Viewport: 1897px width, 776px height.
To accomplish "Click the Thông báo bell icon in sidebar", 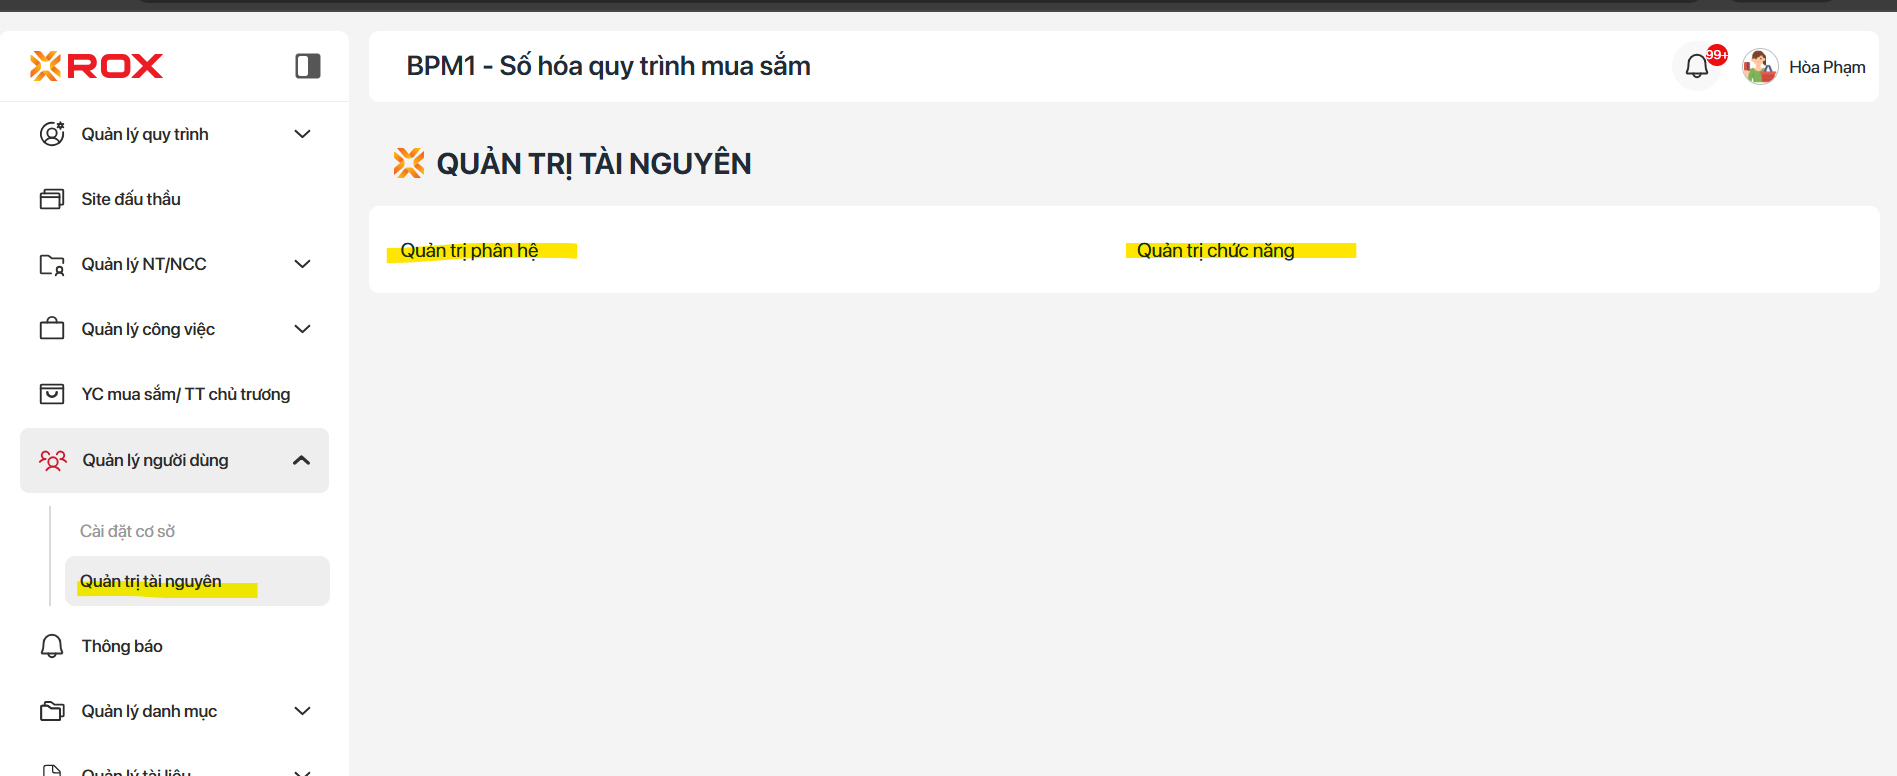I will point(52,646).
